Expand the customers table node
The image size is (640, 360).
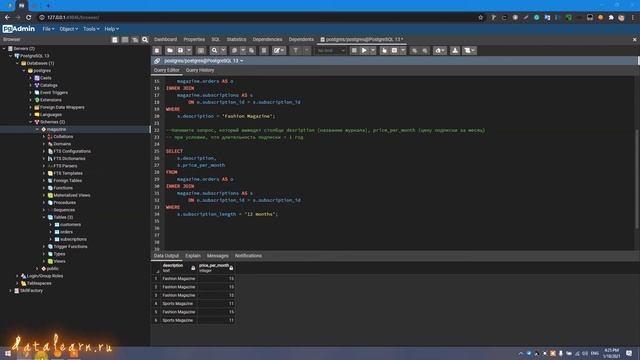[x=51, y=225]
